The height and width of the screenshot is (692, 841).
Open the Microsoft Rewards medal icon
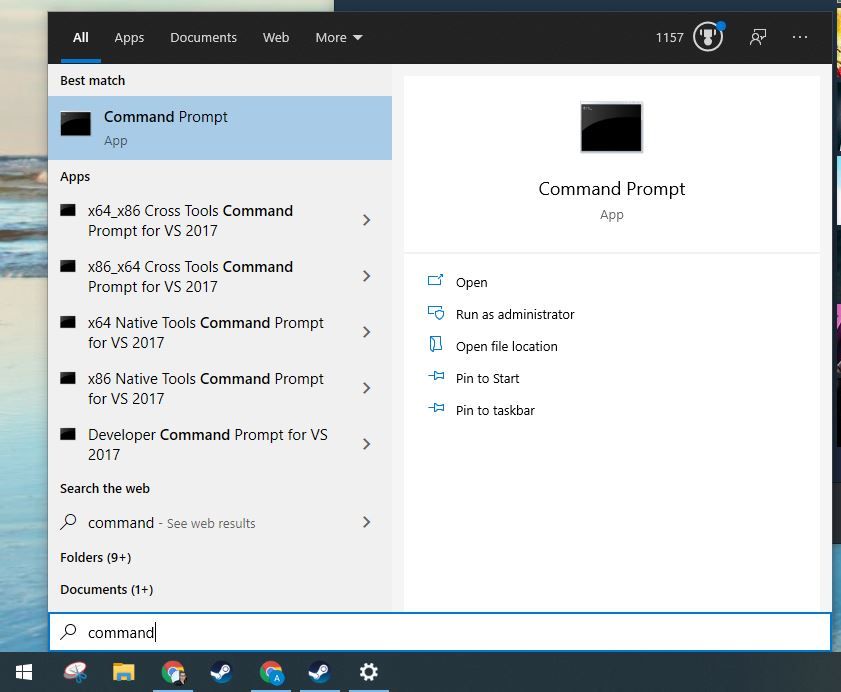(x=708, y=38)
